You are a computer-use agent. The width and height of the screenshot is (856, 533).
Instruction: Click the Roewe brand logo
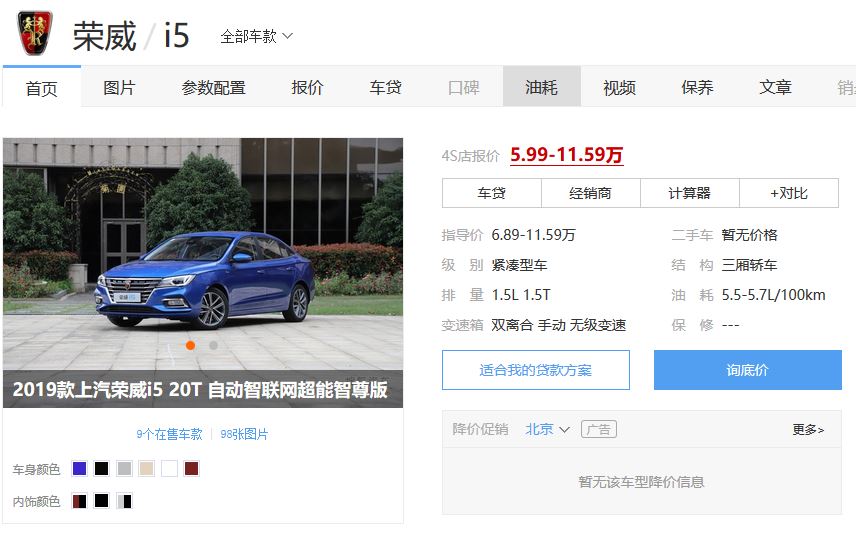click(x=35, y=34)
